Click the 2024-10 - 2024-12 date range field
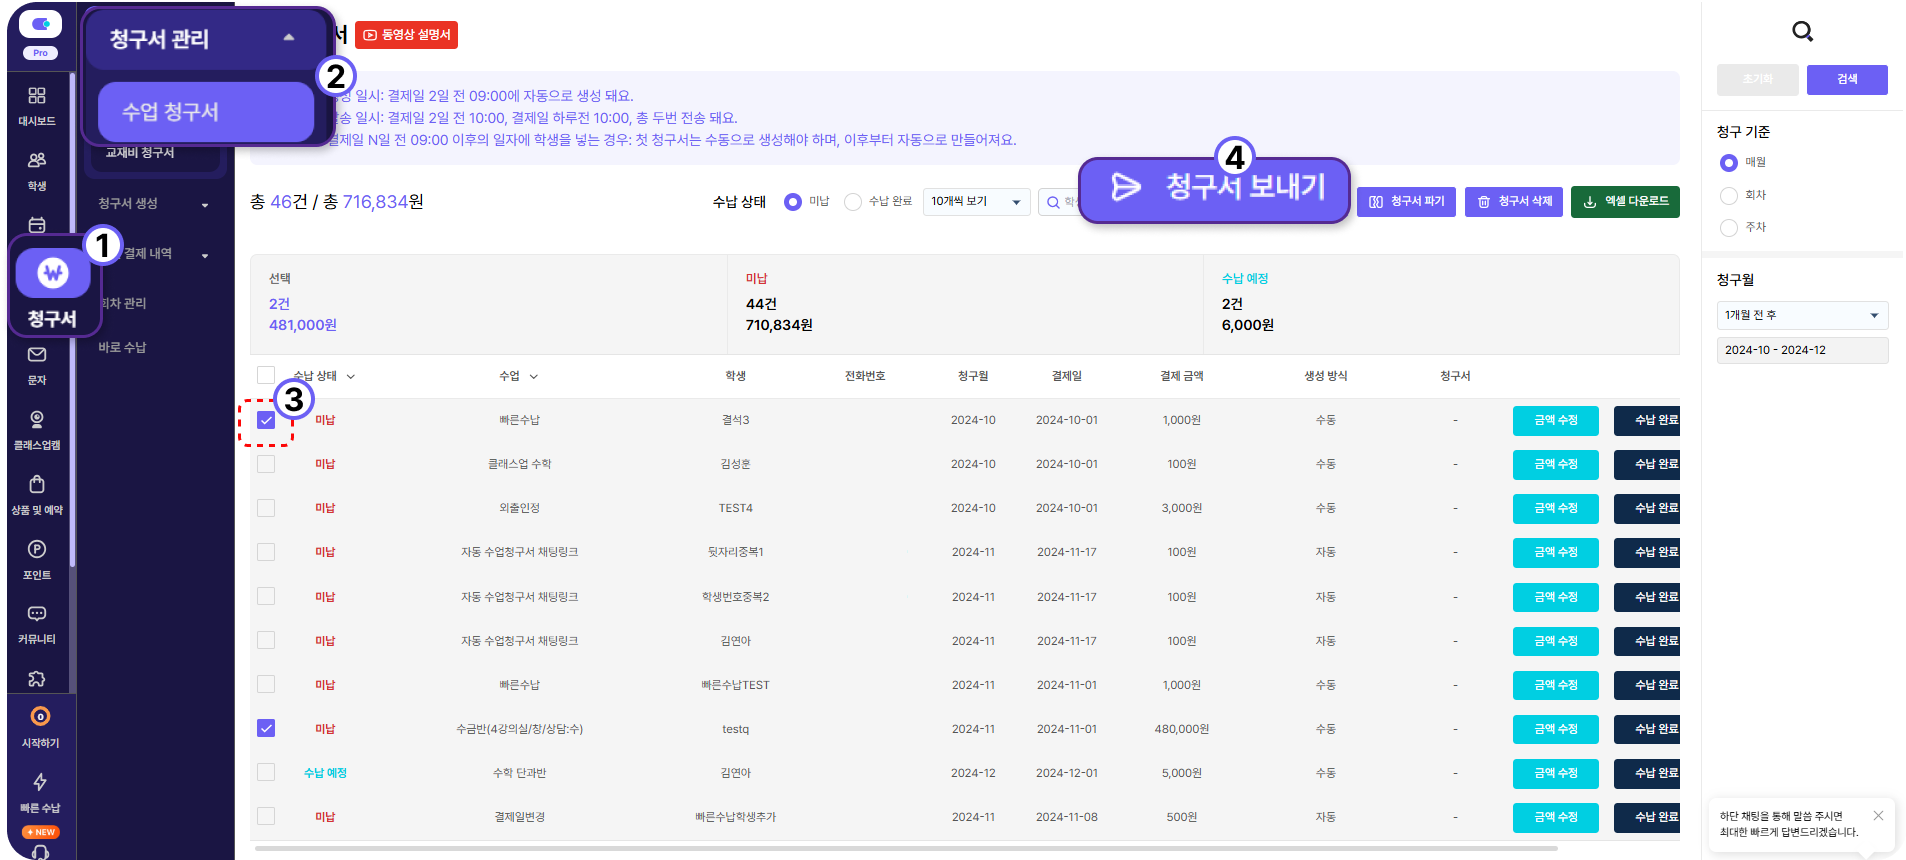This screenshot has height=860, width=1906. [1802, 350]
